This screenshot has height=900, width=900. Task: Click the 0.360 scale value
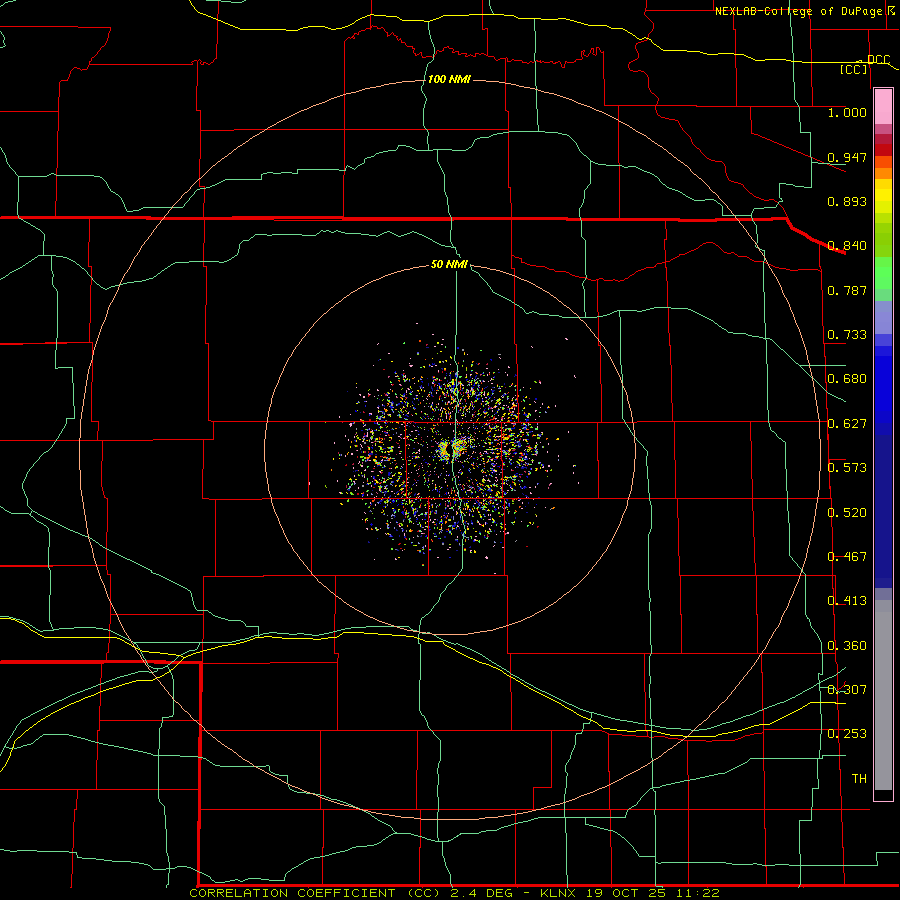coord(847,646)
